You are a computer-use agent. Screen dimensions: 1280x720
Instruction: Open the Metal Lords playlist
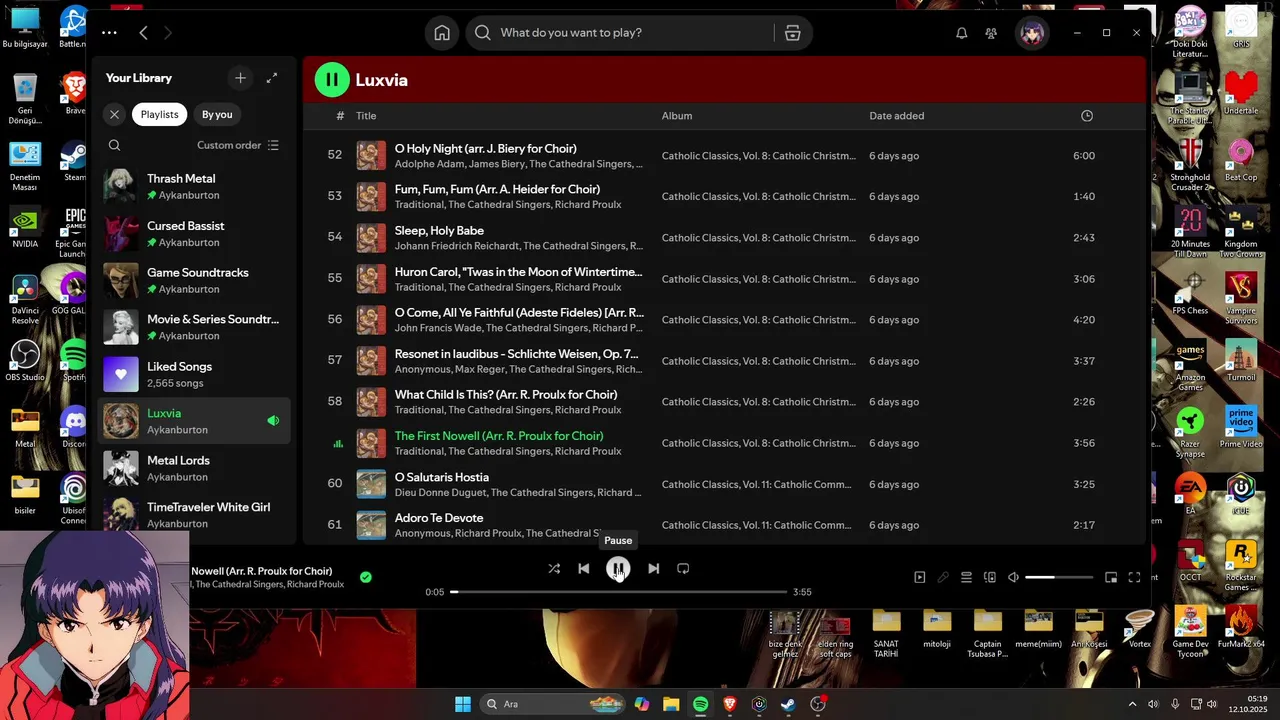tap(194, 468)
